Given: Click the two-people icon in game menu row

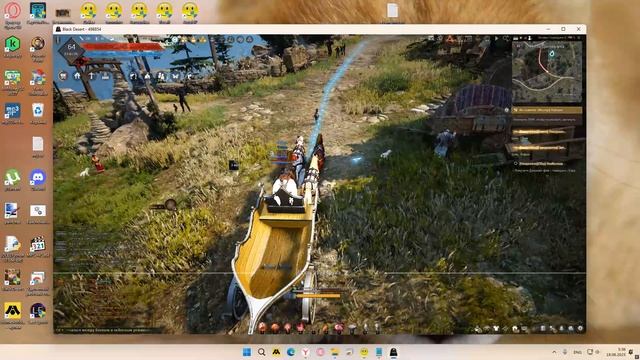Looking at the screenshot, I should pos(162,76).
